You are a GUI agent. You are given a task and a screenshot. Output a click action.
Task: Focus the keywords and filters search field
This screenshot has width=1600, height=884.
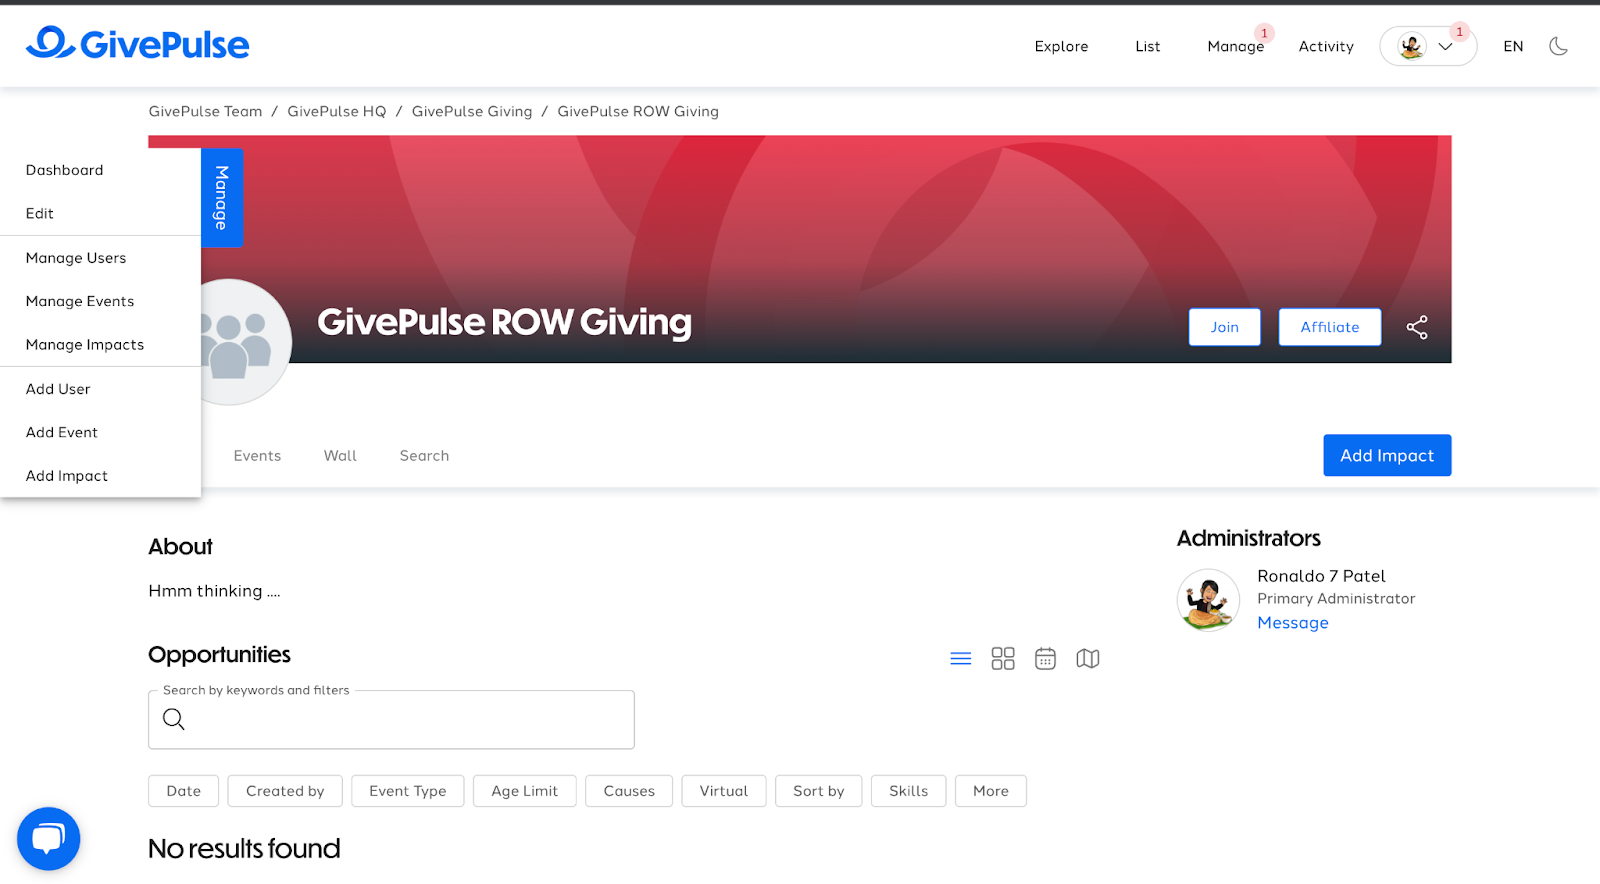pyautogui.click(x=391, y=719)
